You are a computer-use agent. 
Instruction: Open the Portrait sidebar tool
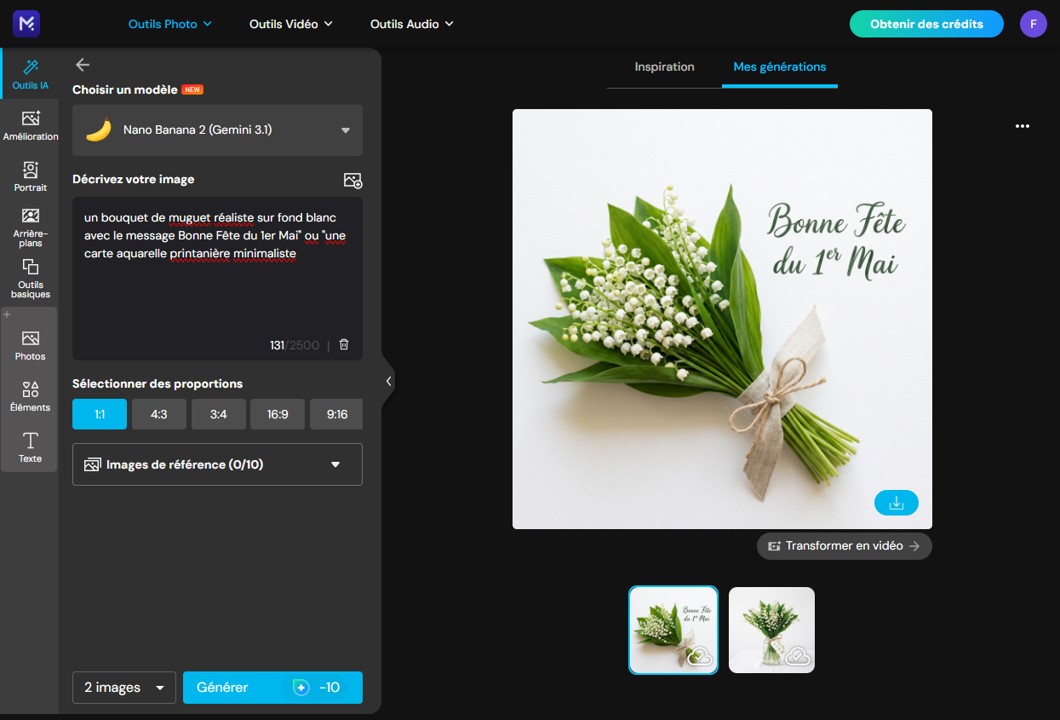(30, 176)
